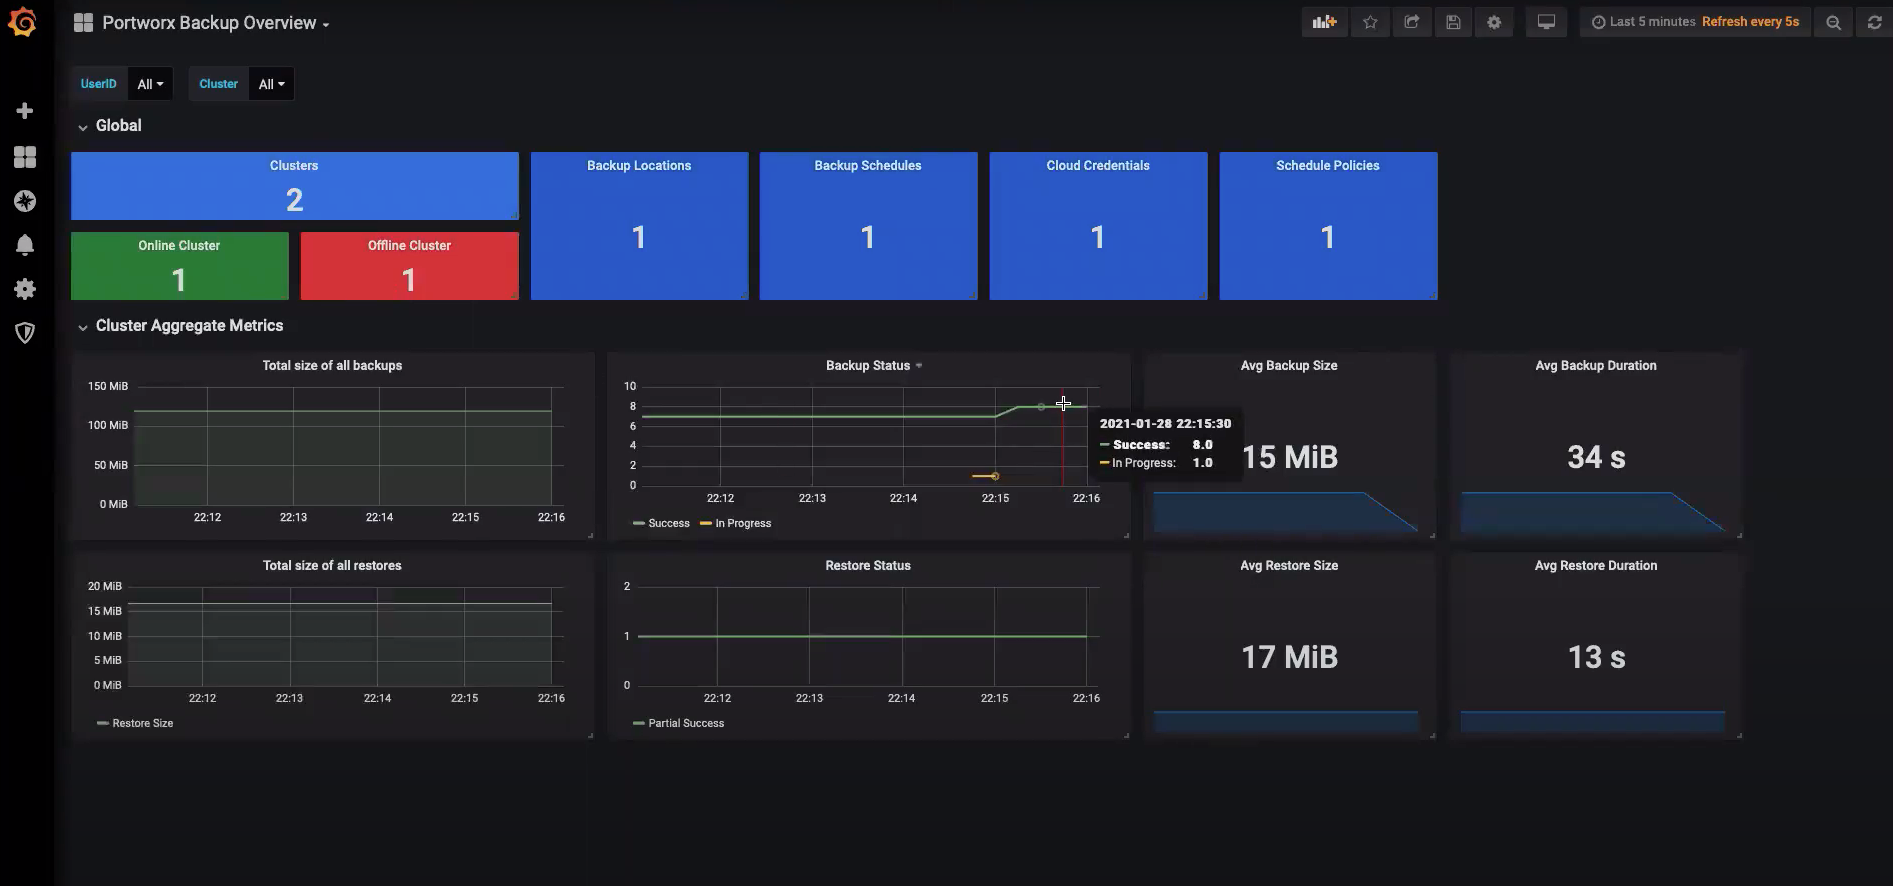Open the Last 5 minutes time picker
Viewport: 1893px width, 886px height.
[1652, 22]
